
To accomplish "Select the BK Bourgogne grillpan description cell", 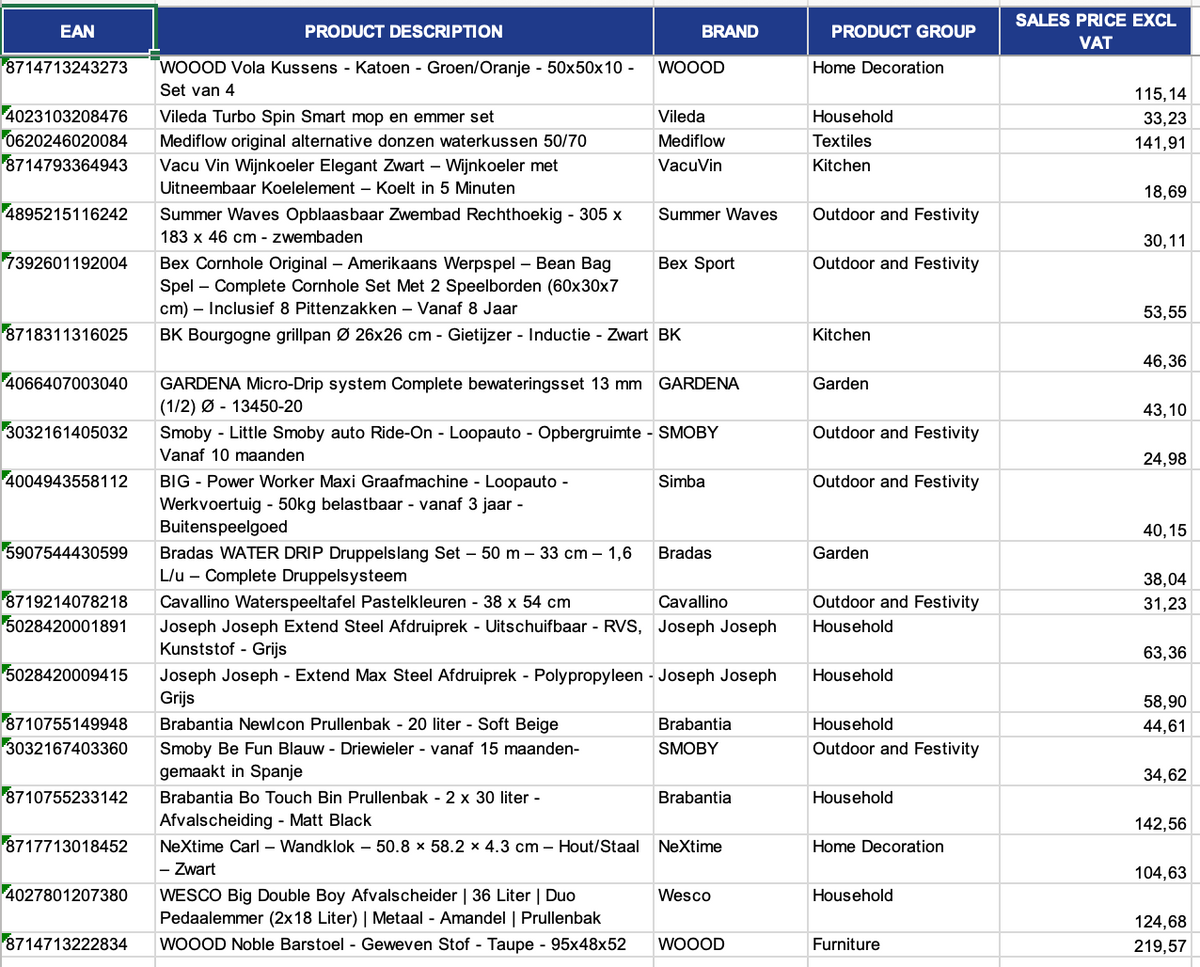I will [x=404, y=347].
